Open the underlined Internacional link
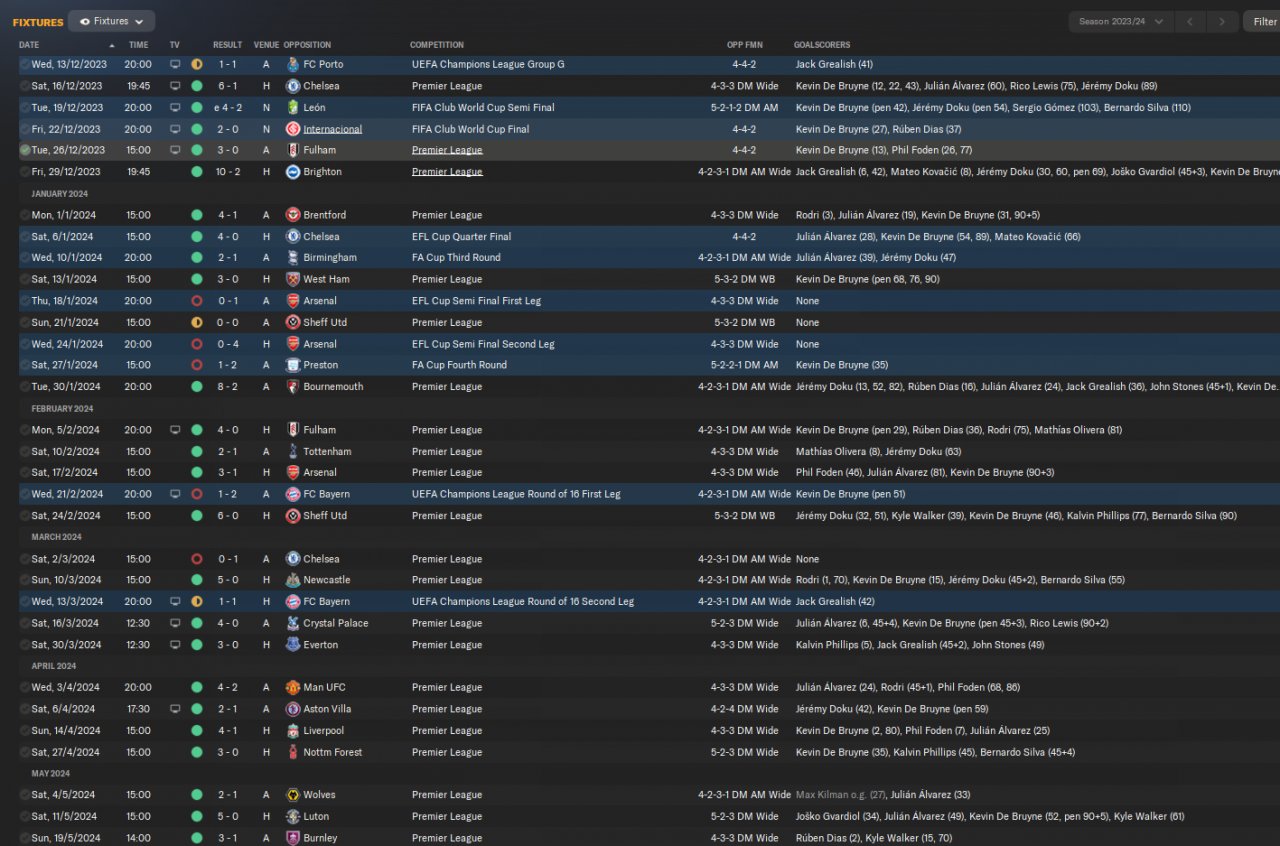The height and width of the screenshot is (846, 1280). (333, 129)
